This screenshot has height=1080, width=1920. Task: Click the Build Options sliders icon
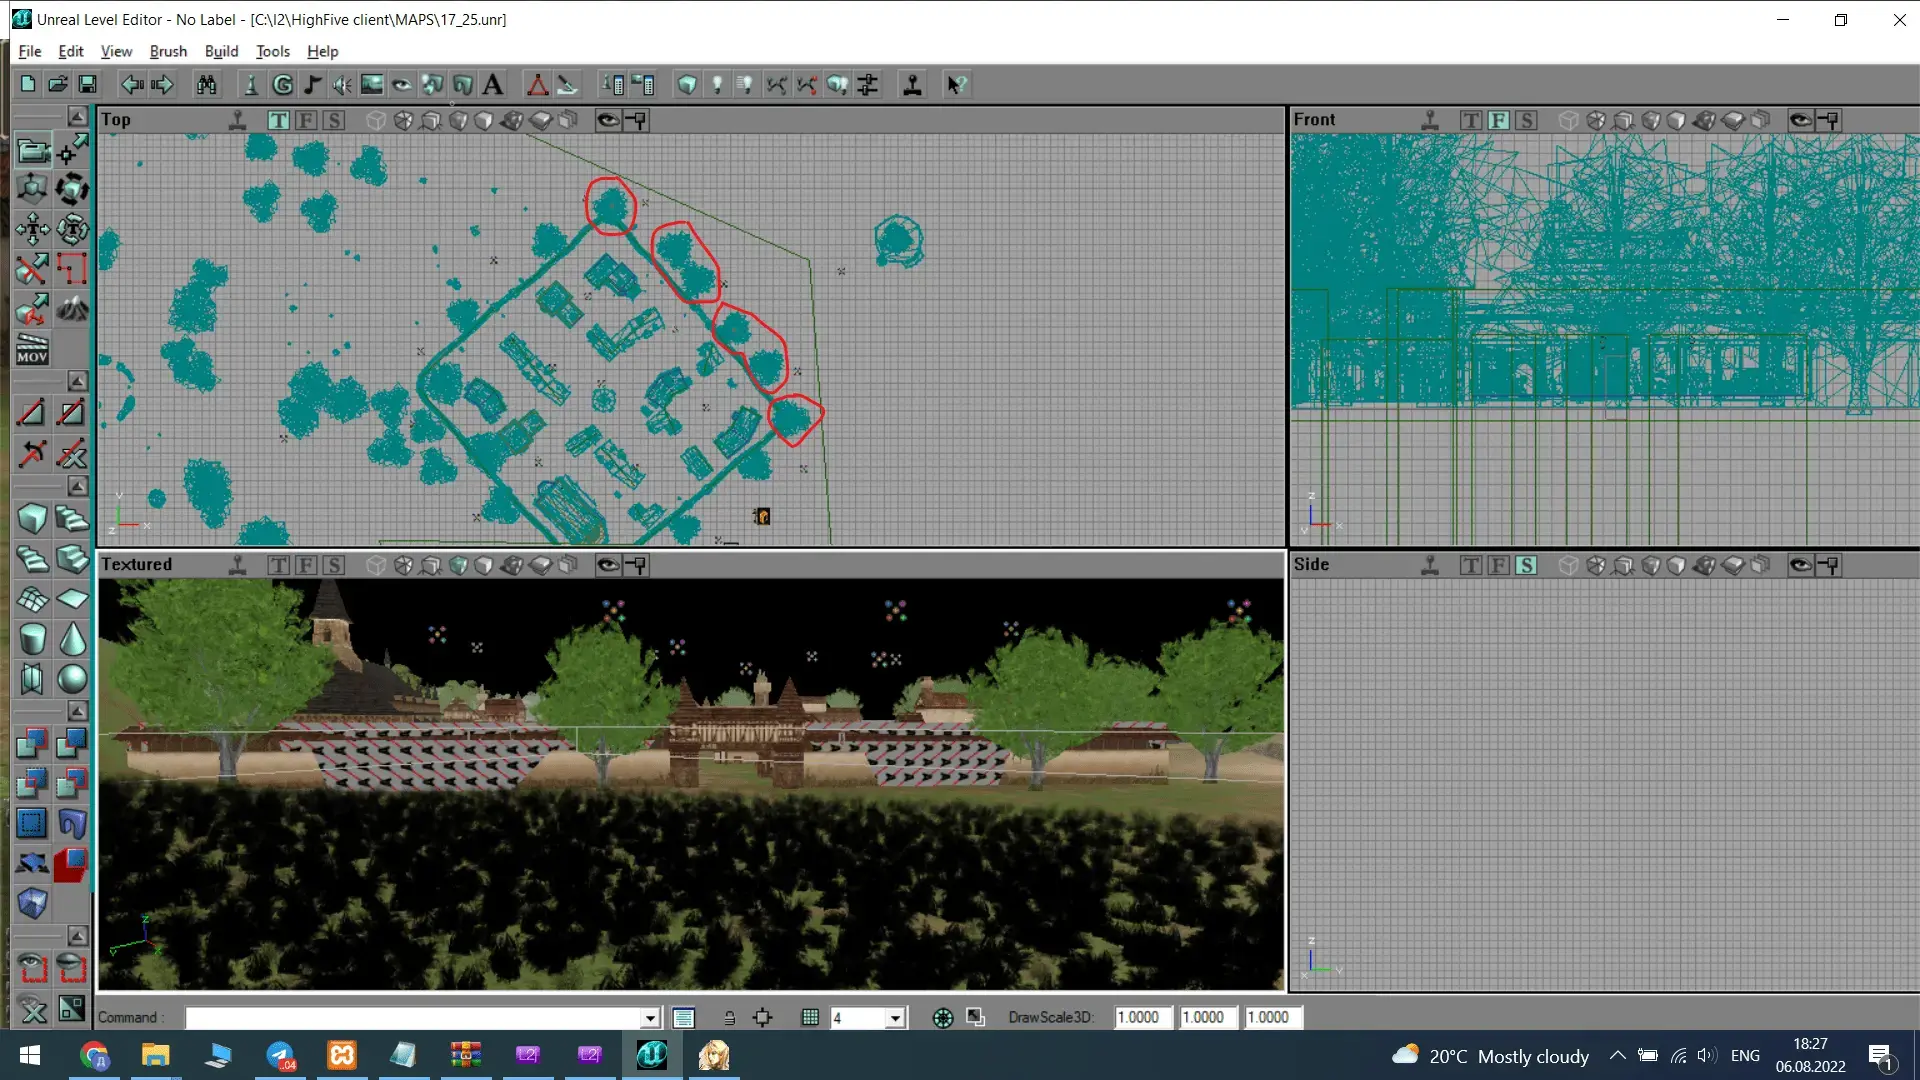[x=868, y=85]
